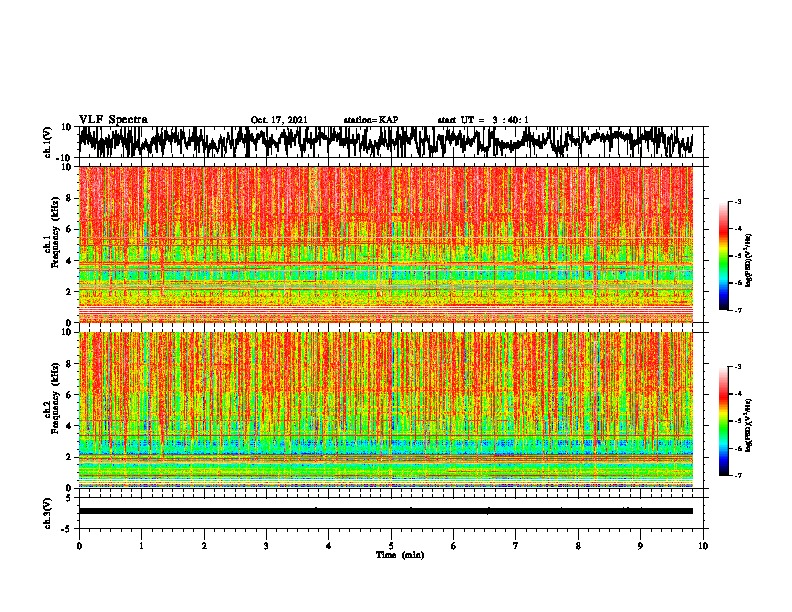Image resolution: width=792 pixels, height=612 pixels.
Task: Click the time axis tick label "1"
Action: click(141, 546)
